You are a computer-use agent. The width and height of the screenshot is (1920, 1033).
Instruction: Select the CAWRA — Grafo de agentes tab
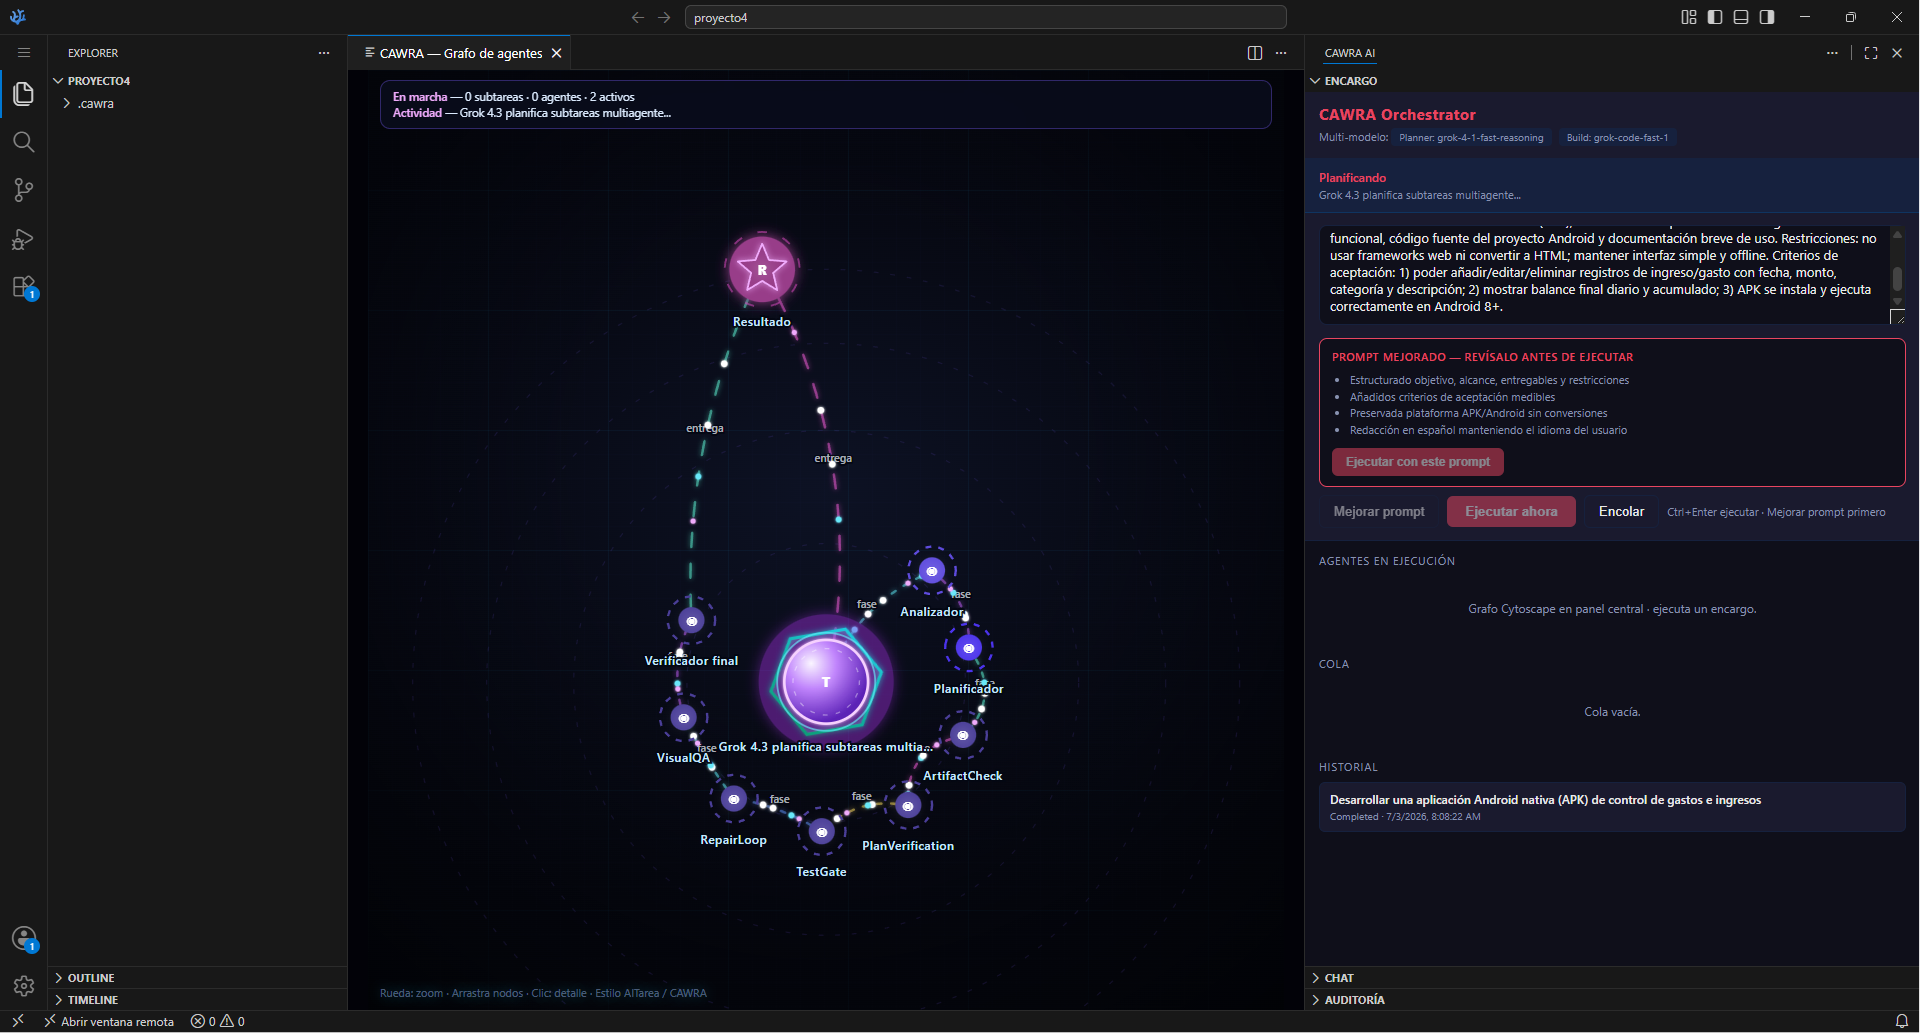pyautogui.click(x=460, y=53)
